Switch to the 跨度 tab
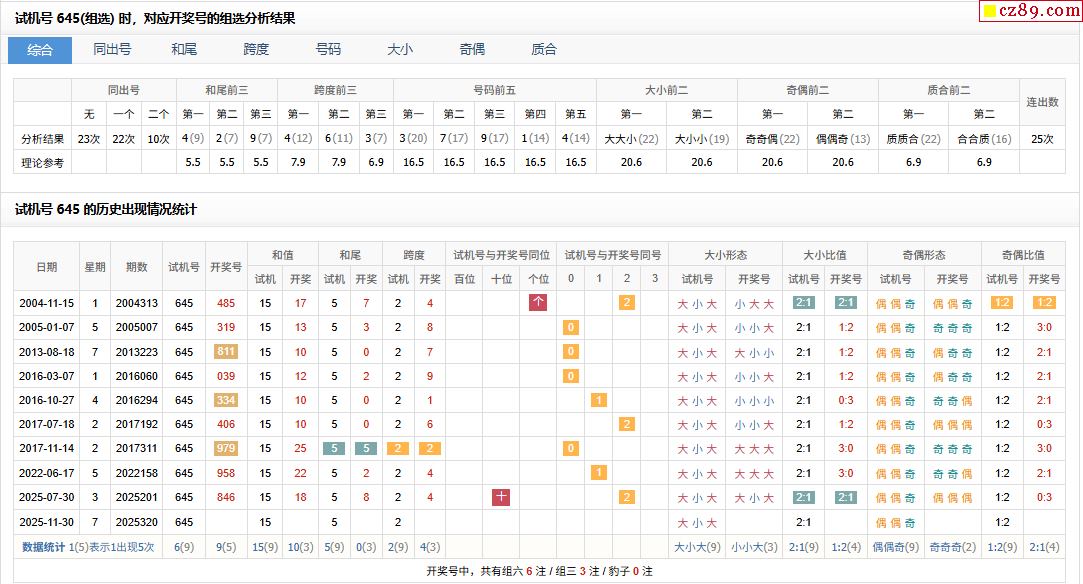This screenshot has height=584, width=1083. [x=256, y=50]
